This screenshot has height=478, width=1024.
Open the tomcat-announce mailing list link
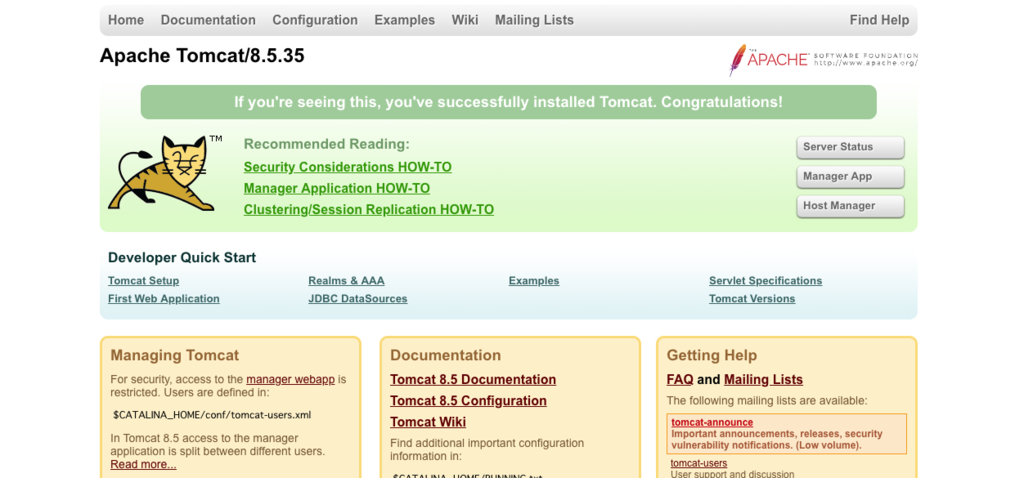click(712, 422)
